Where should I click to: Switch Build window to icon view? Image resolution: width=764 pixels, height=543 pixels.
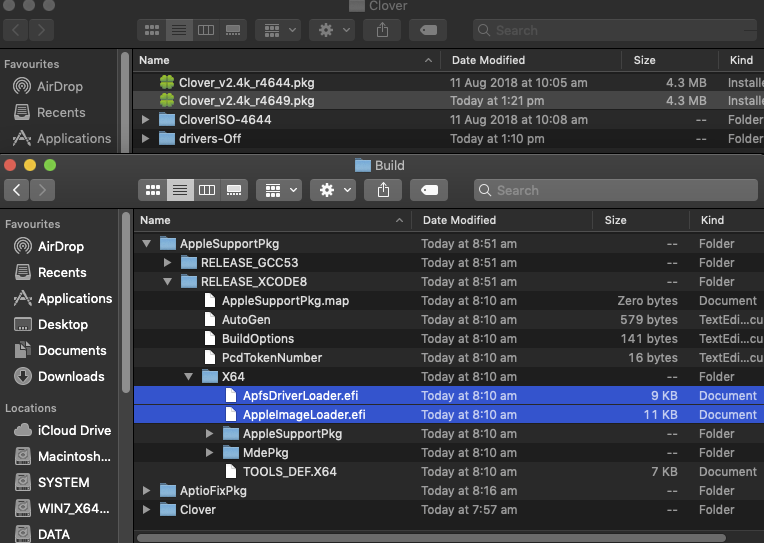pos(153,190)
